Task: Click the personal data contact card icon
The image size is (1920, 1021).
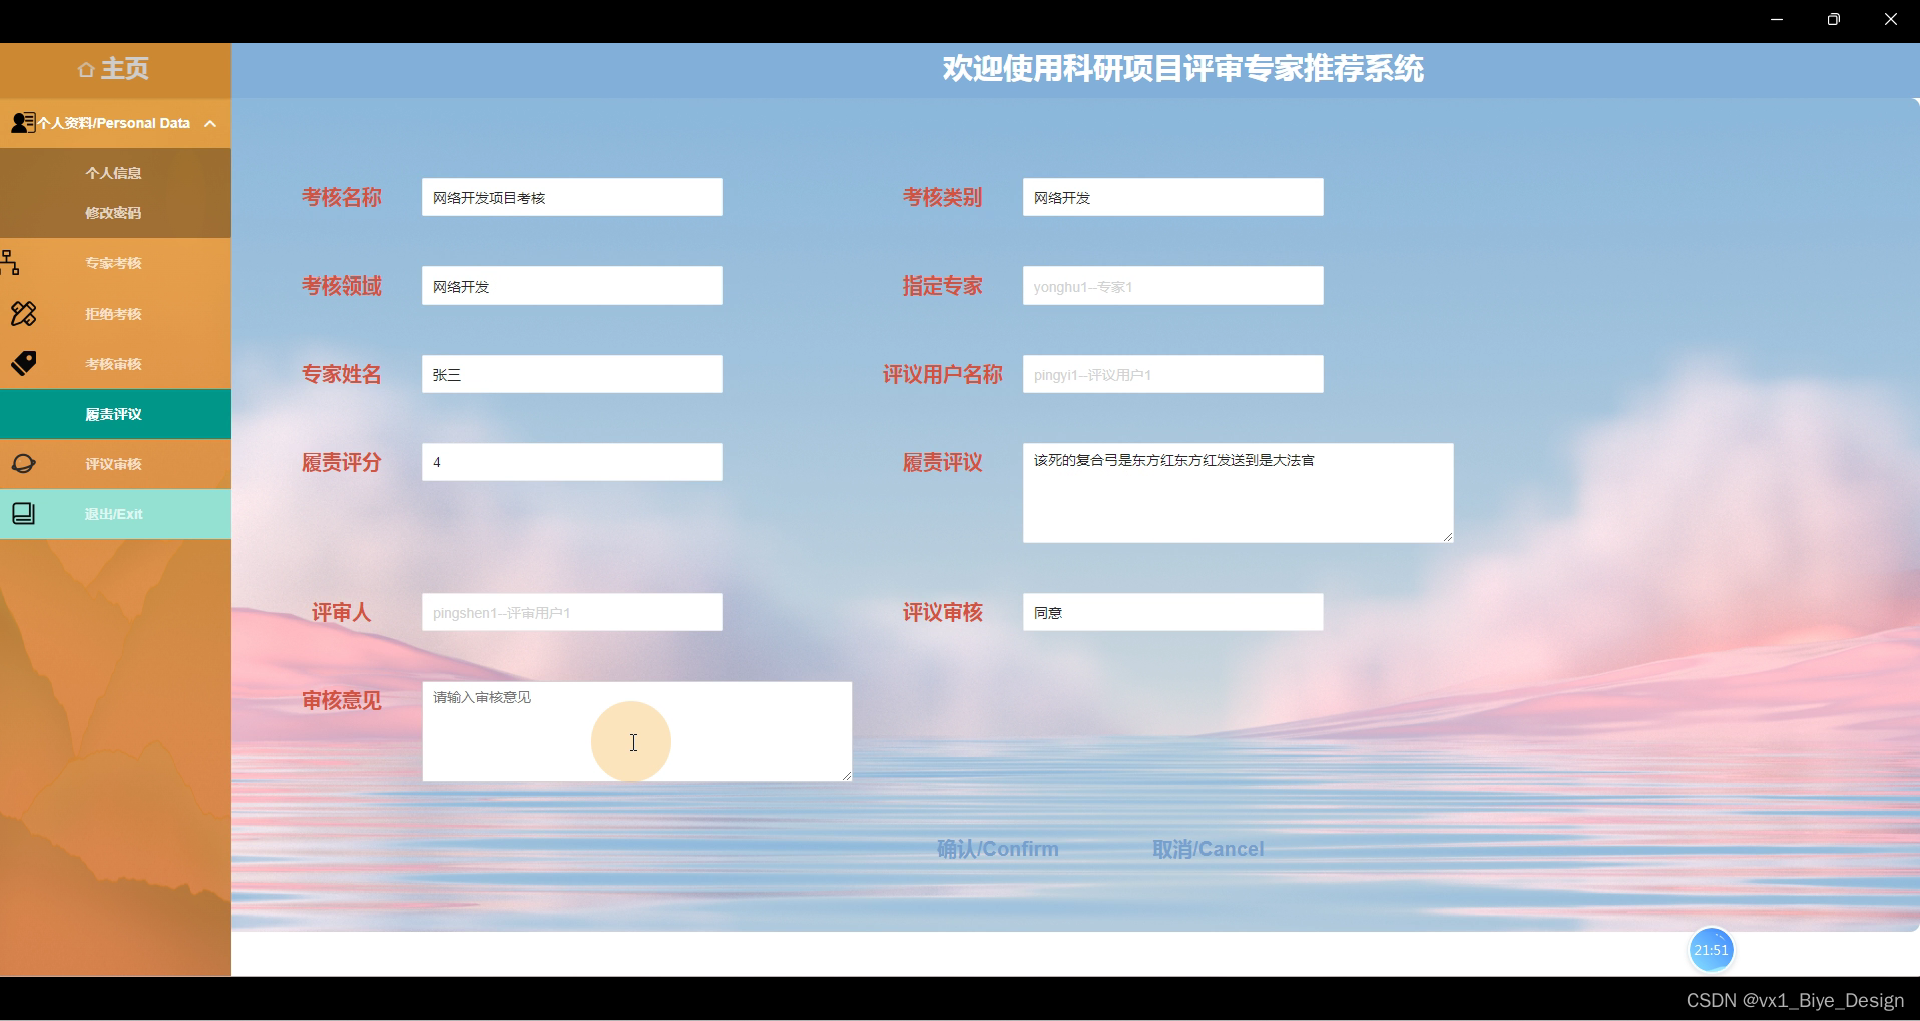Action: click(23, 123)
